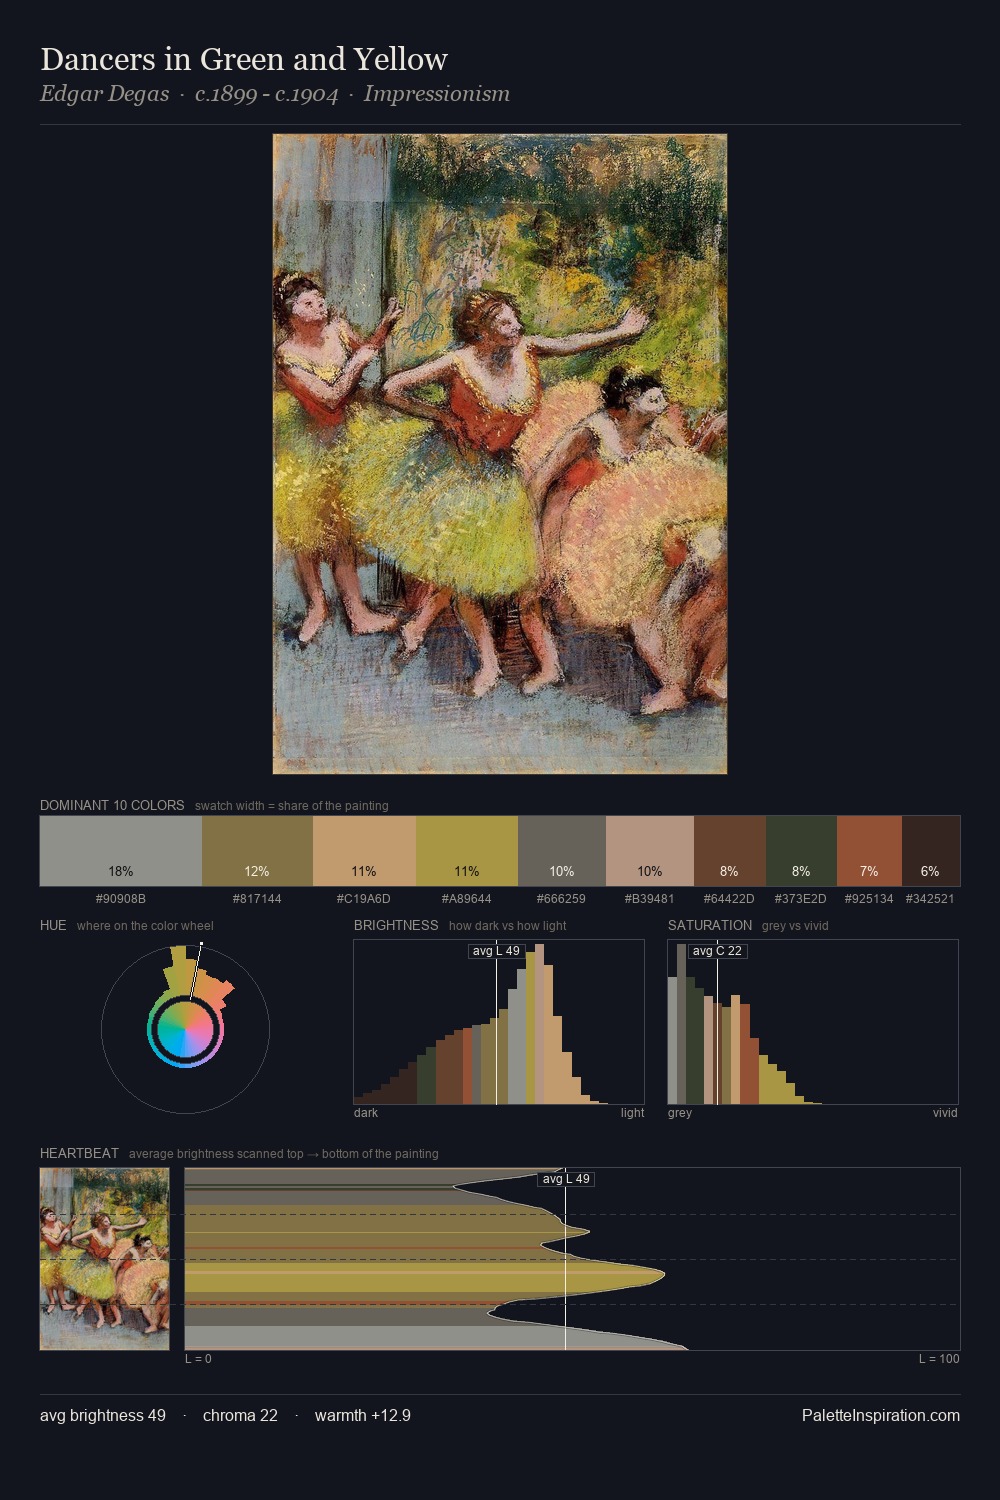Click the 'vivid' saturation axis label

(945, 1113)
